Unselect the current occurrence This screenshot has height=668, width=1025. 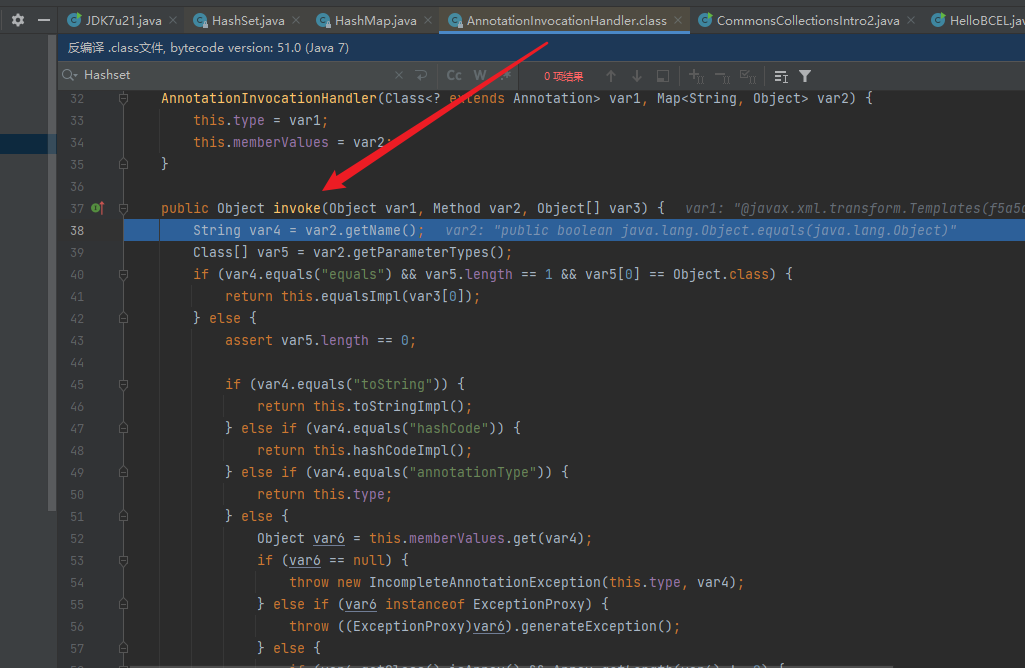point(722,76)
